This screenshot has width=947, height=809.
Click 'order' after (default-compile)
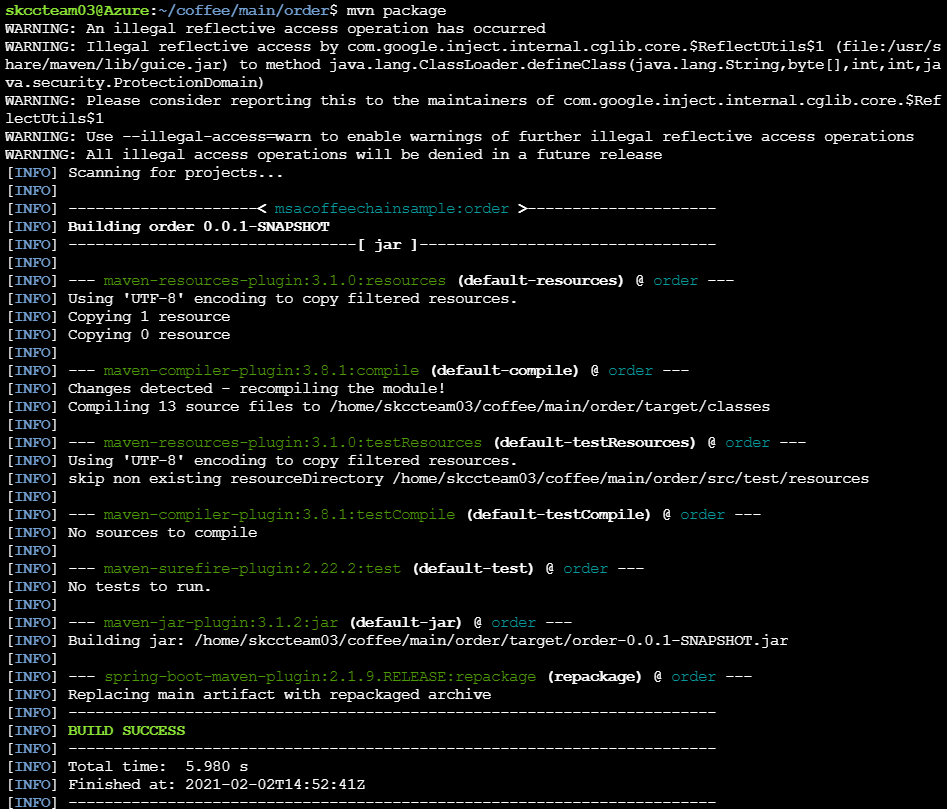631,371
